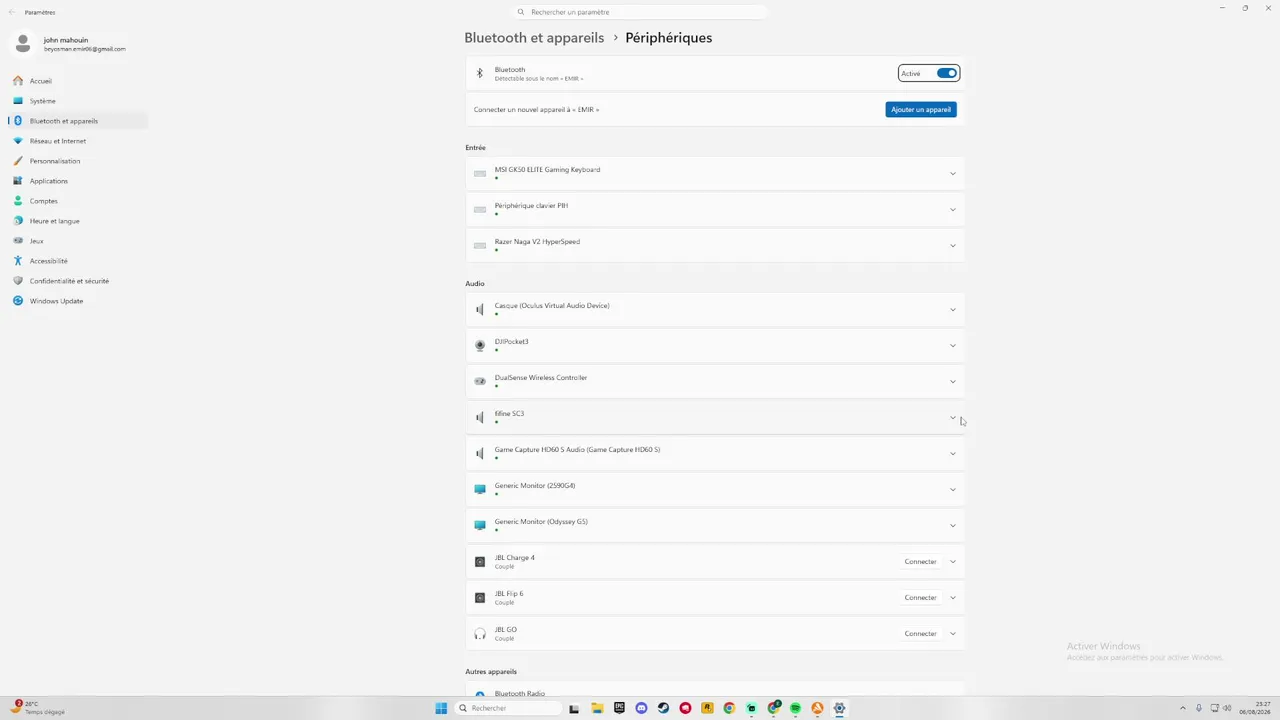
Task: Open Task View from taskbar
Action: point(574,708)
